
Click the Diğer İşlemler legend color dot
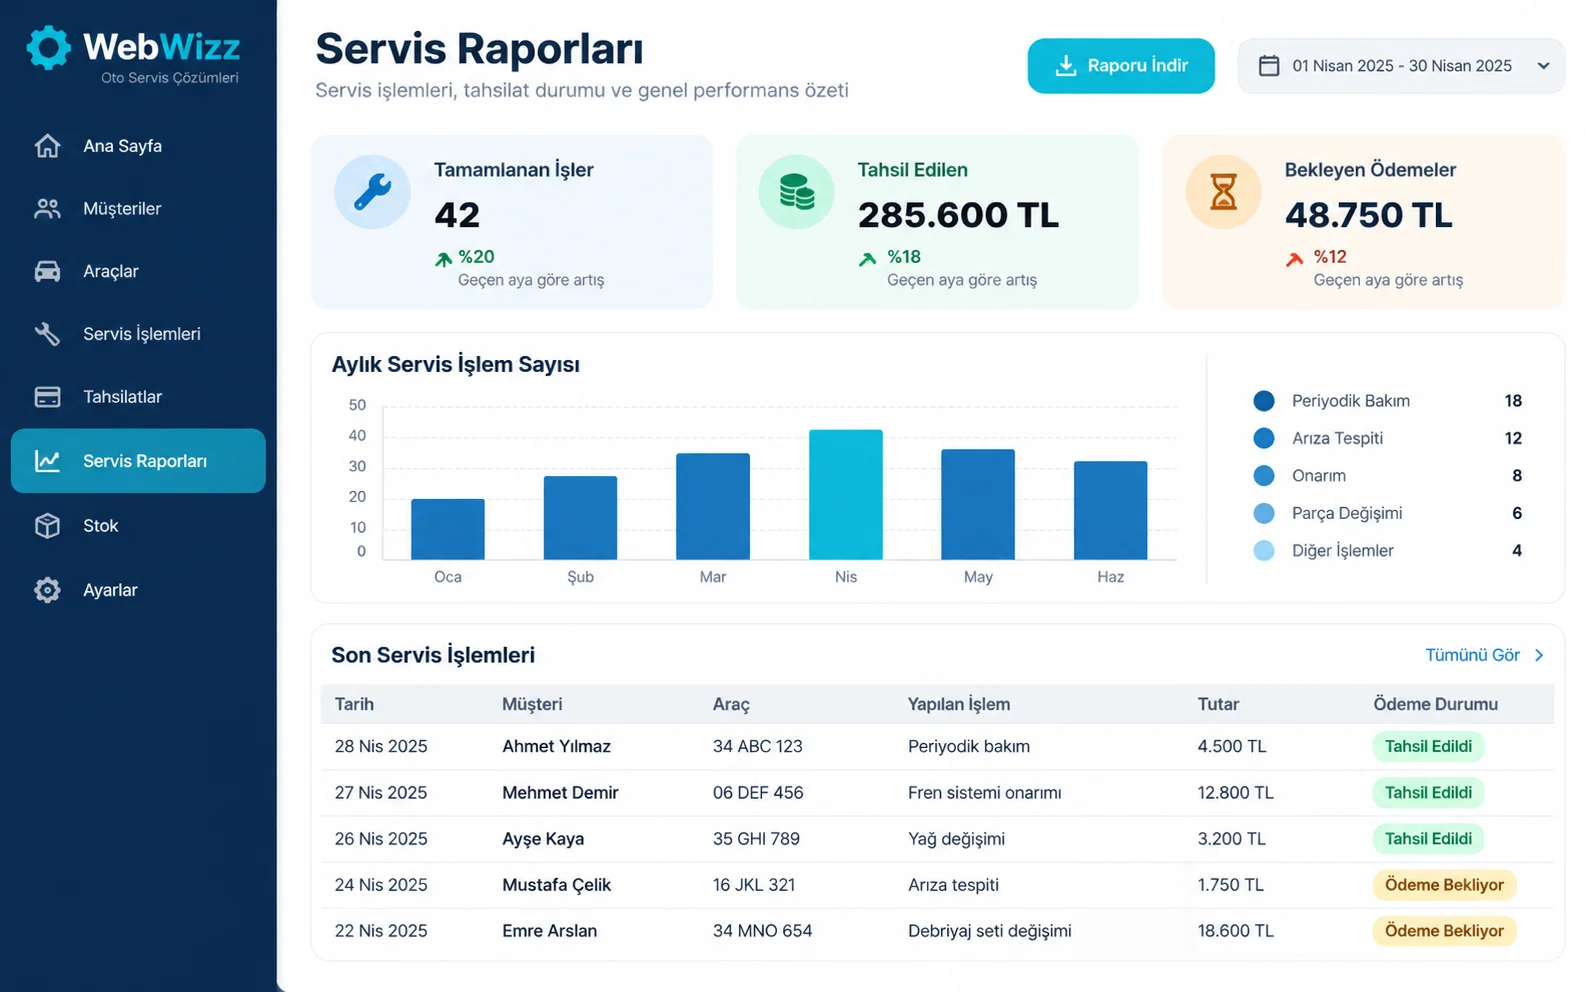[x=1264, y=551]
